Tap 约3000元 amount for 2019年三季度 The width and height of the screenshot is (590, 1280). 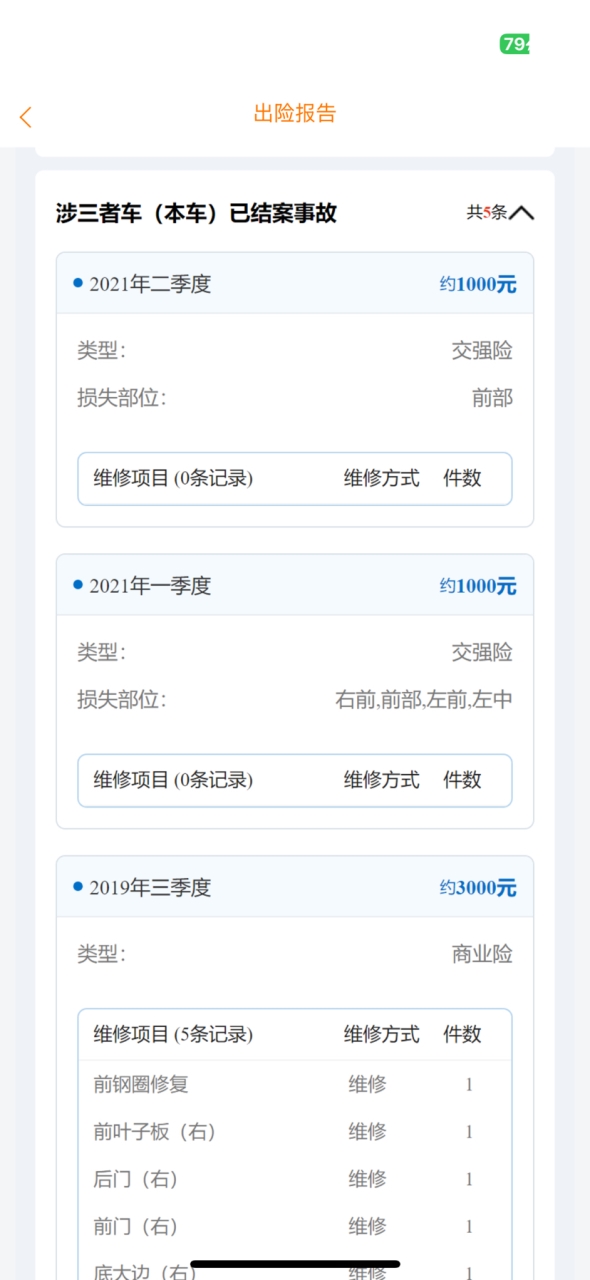pyautogui.click(x=478, y=888)
